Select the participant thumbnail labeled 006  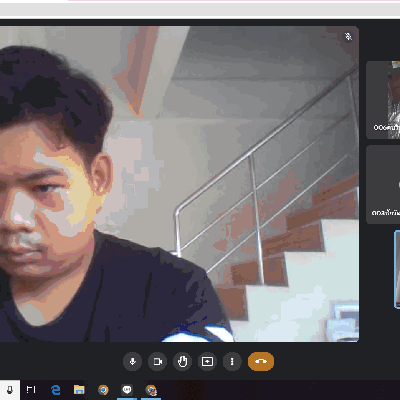coord(383,100)
